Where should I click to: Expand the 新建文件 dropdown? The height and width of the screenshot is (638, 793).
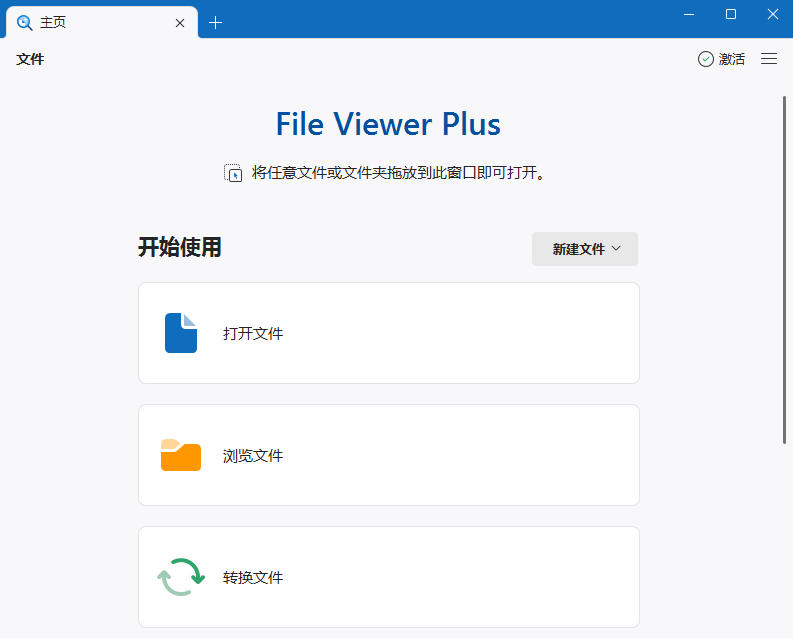pyautogui.click(x=585, y=249)
